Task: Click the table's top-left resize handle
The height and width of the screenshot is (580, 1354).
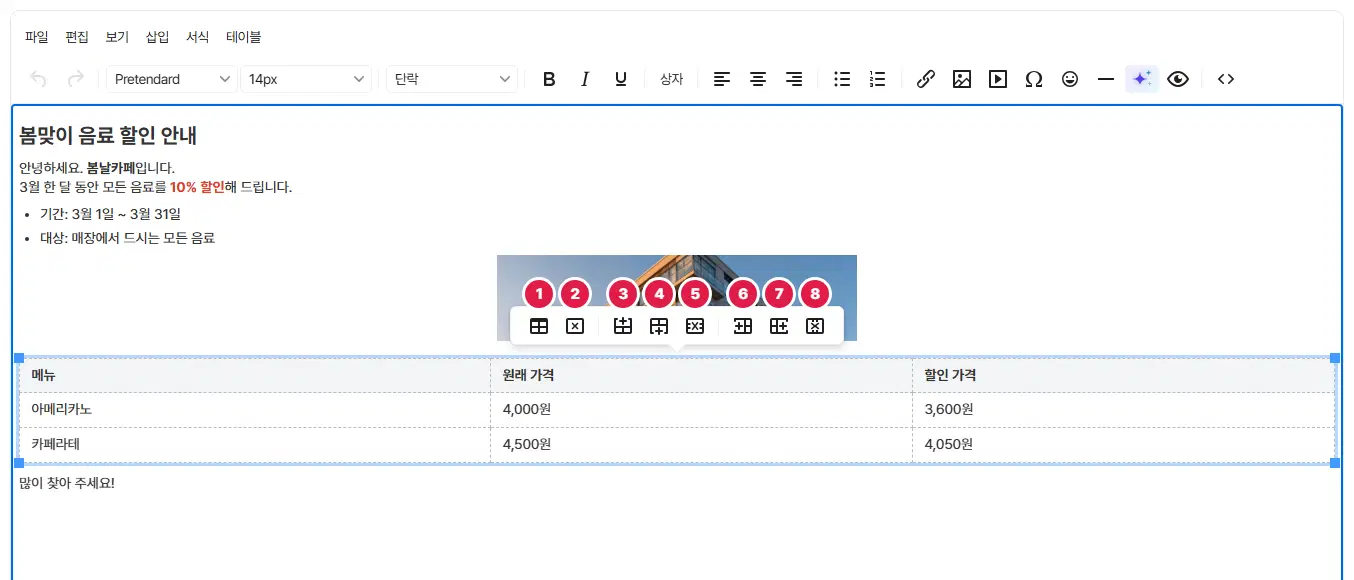Action: [18, 358]
